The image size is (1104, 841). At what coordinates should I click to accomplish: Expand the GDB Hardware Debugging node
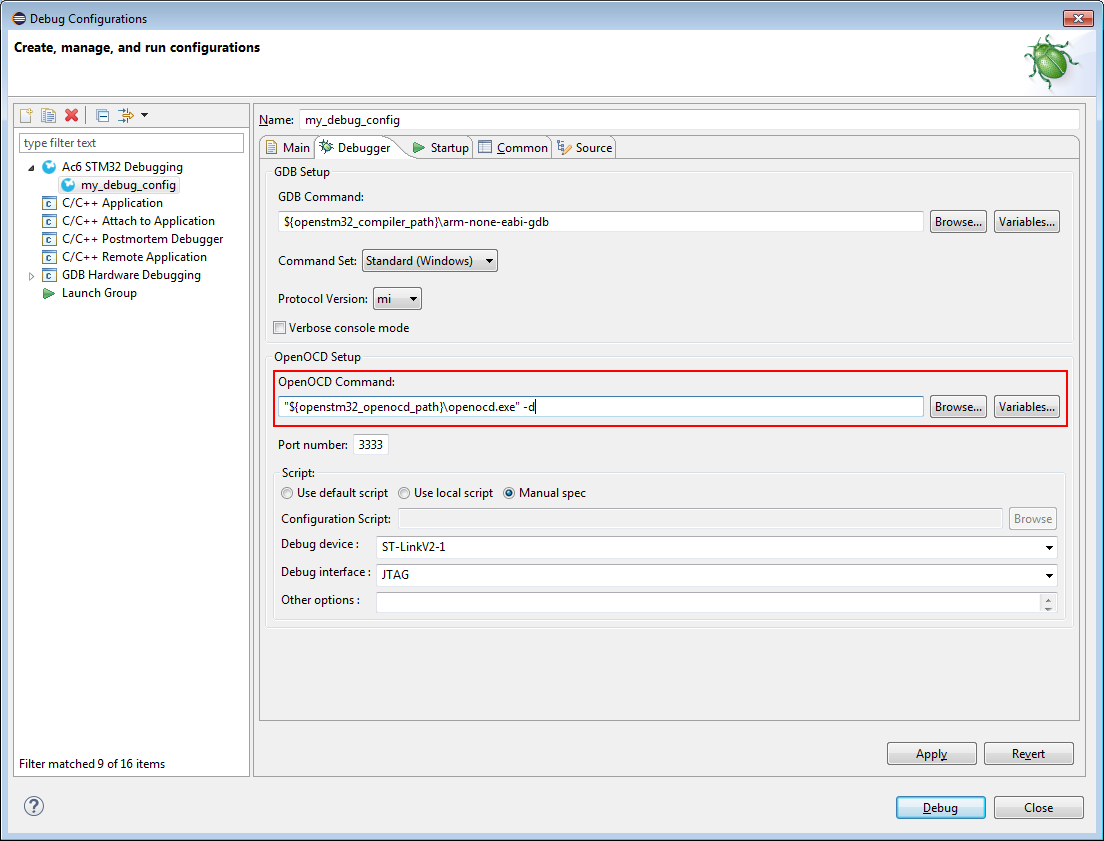tap(31, 276)
